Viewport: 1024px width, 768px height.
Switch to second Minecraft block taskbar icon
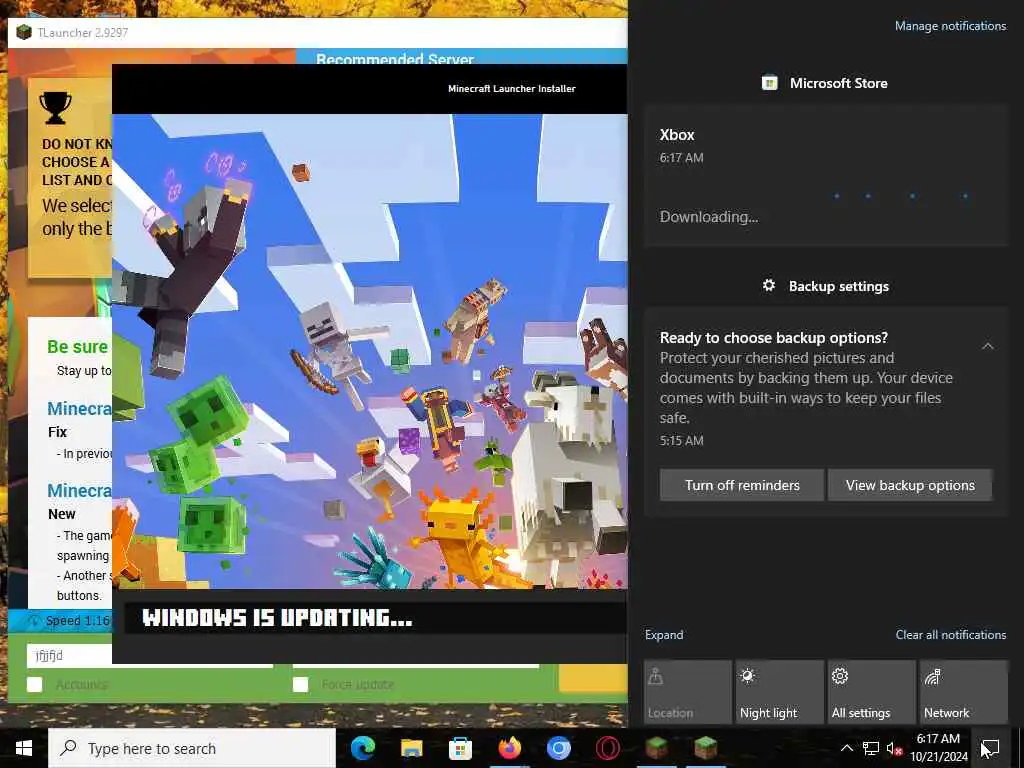pos(705,748)
